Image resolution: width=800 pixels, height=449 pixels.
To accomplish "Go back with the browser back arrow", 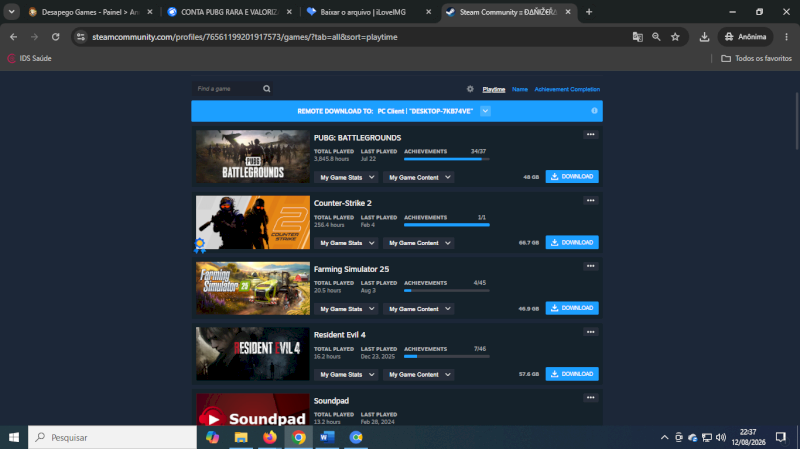I will (14, 37).
